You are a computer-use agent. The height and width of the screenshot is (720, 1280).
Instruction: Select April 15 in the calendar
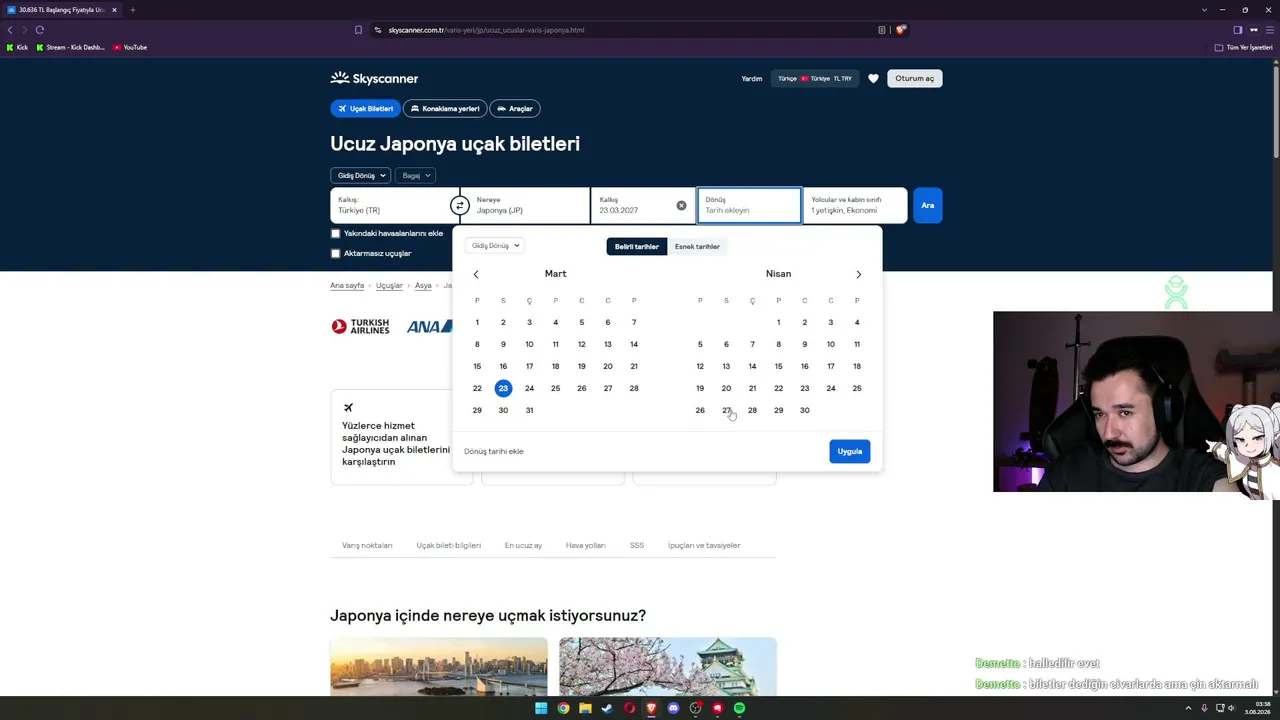point(778,366)
